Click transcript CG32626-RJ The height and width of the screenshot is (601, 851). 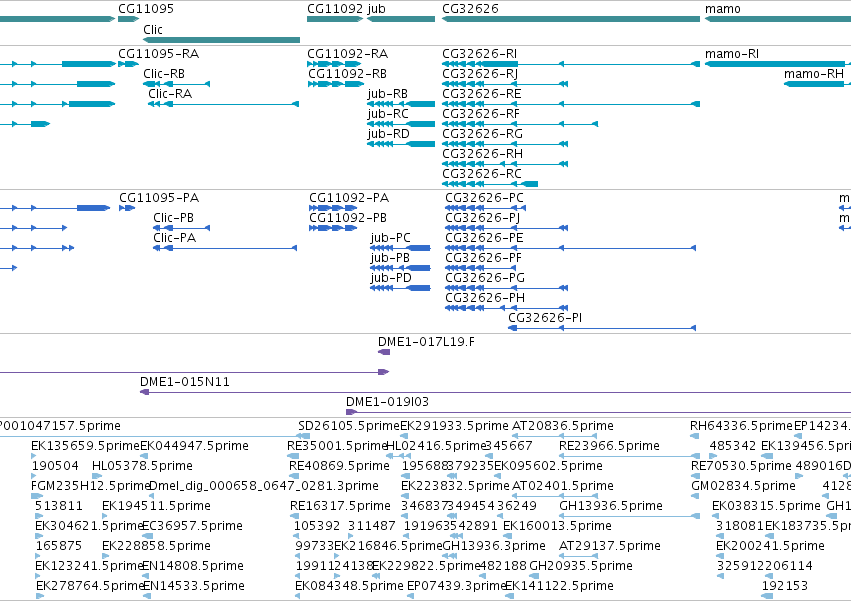pyautogui.click(x=480, y=74)
